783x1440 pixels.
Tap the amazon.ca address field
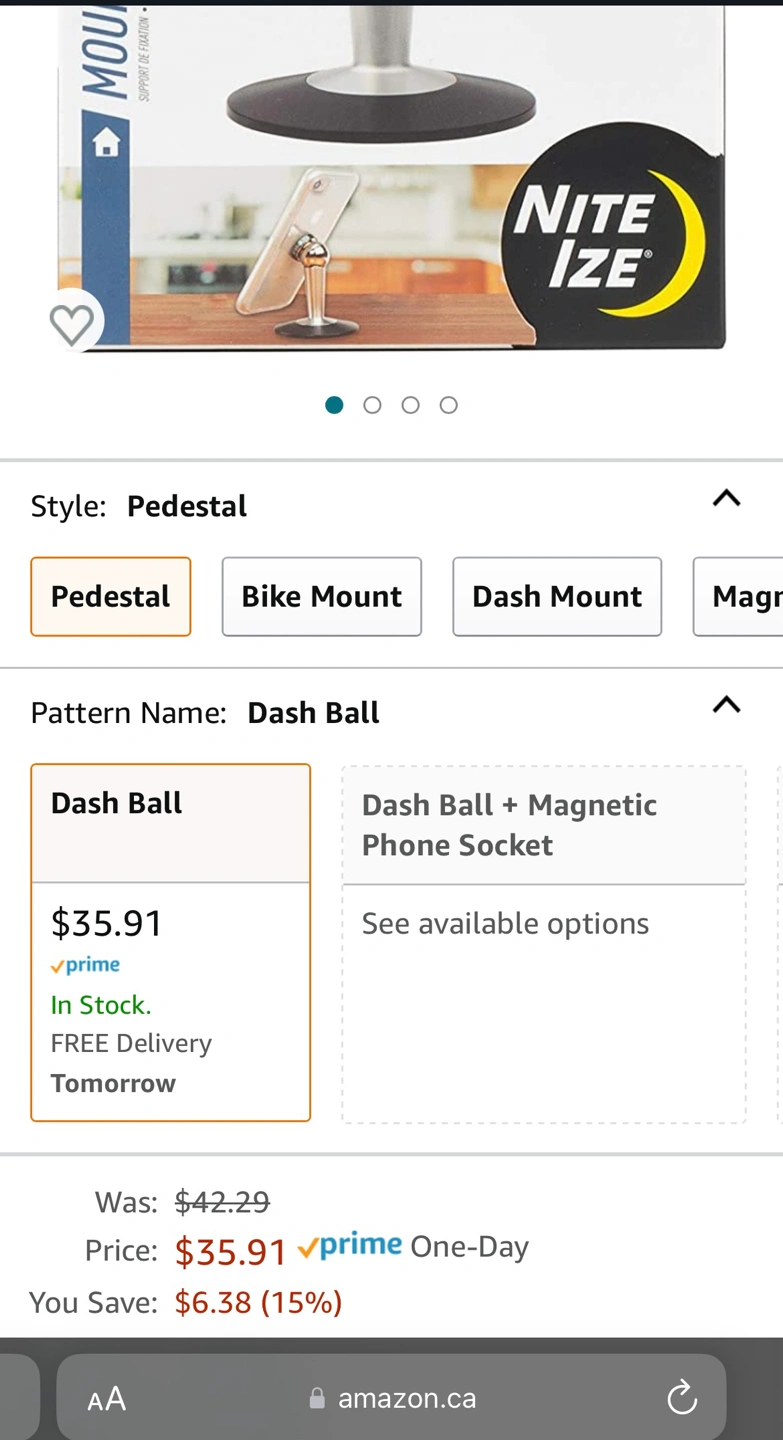point(406,1398)
